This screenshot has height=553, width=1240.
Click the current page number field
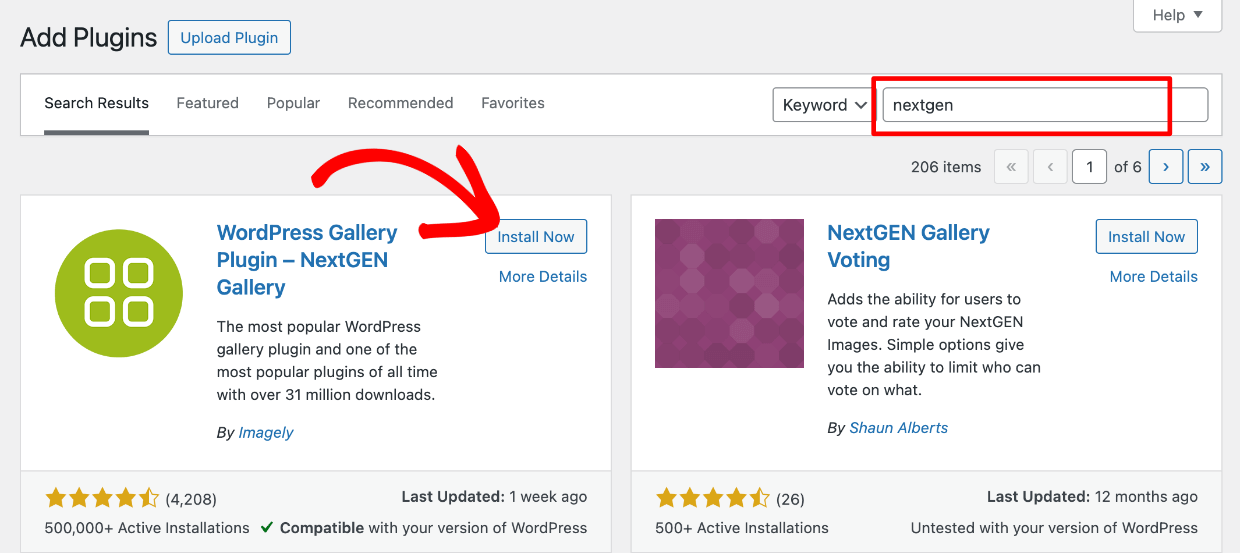(1089, 167)
